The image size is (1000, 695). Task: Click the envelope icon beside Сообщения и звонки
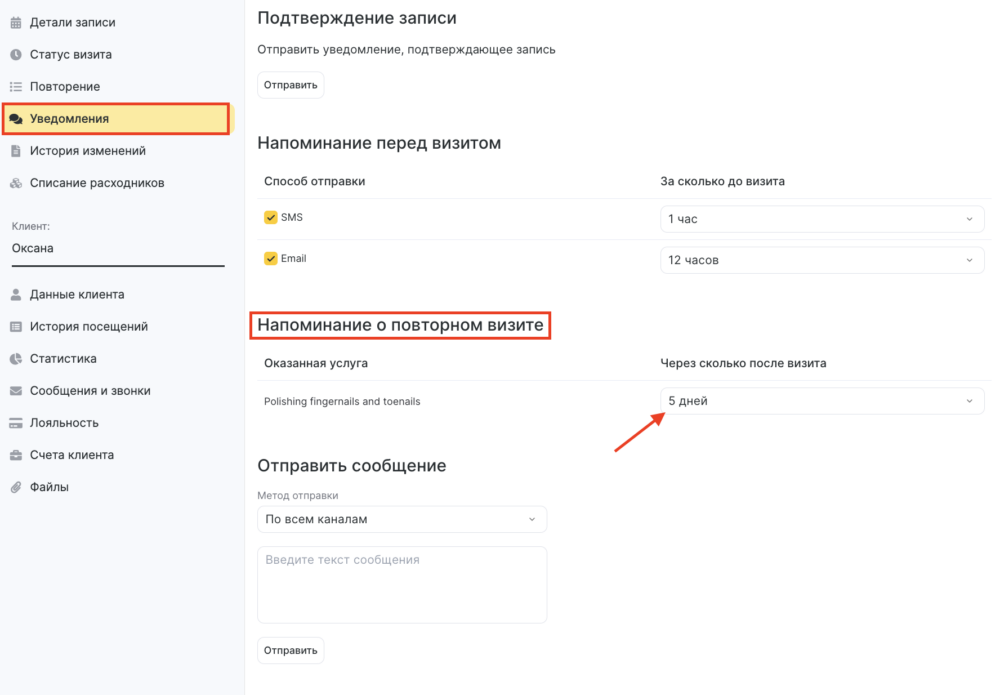click(16, 391)
